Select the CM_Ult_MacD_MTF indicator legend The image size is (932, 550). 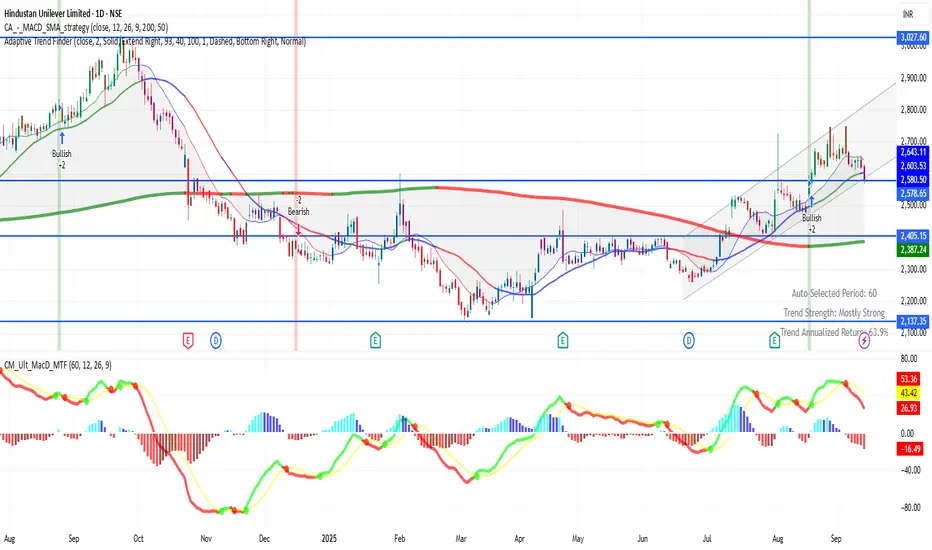tap(58, 365)
